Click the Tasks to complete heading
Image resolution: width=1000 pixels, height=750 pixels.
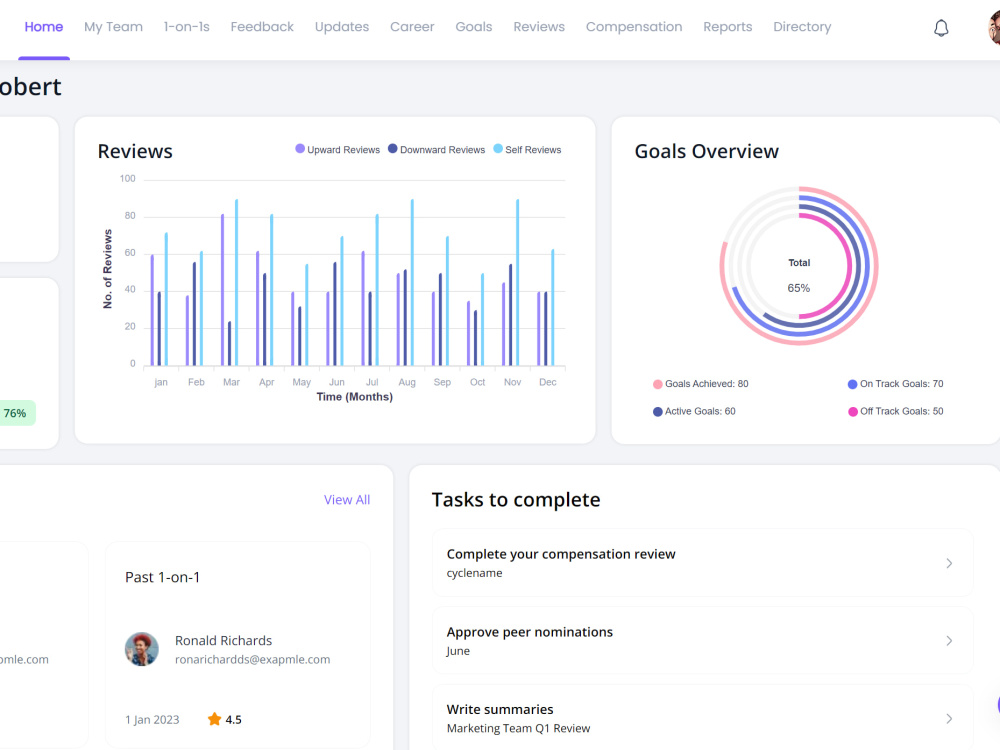click(x=516, y=499)
